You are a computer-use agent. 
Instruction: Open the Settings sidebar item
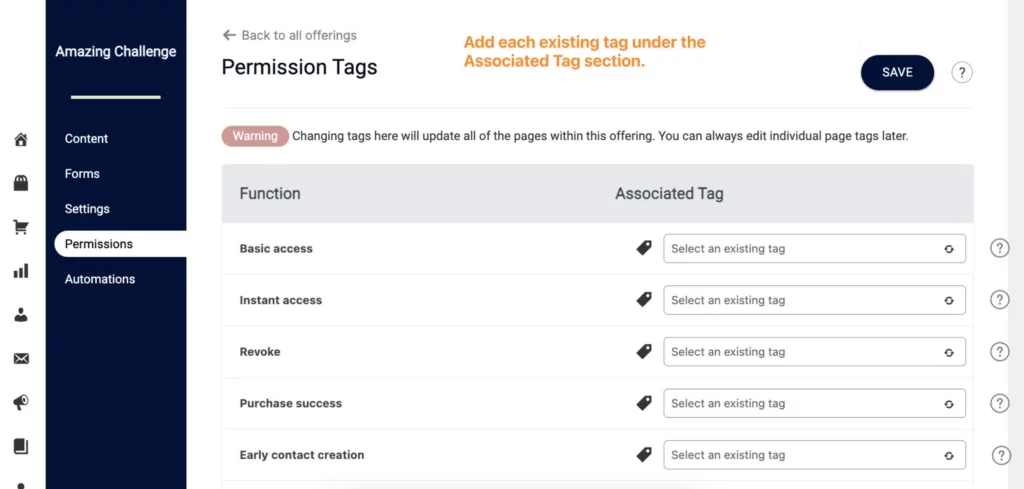[87, 209]
